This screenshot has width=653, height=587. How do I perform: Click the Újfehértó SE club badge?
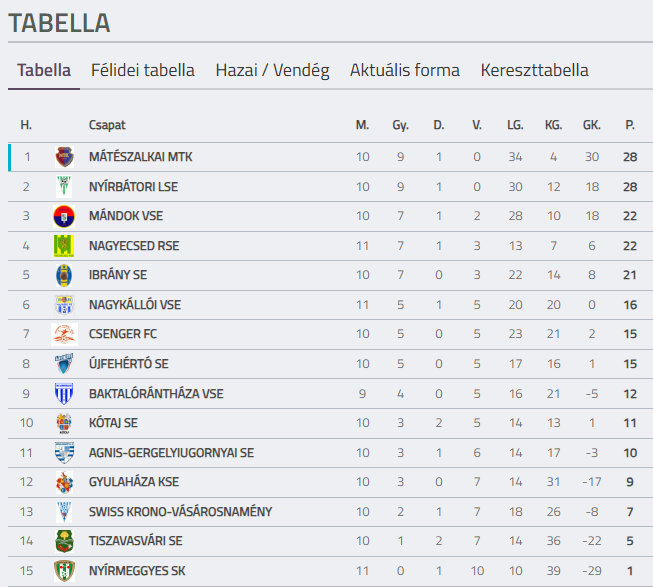[x=64, y=364]
